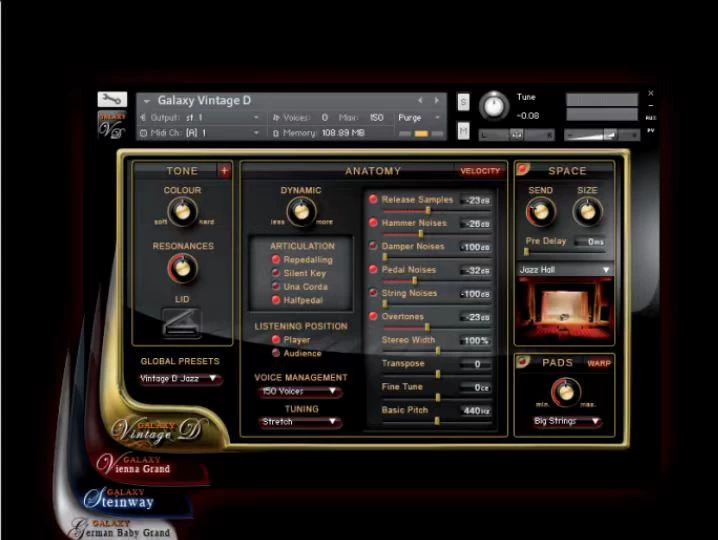The height and width of the screenshot is (540, 718).
Task: Toggle the PADS power button
Action: [522, 361]
